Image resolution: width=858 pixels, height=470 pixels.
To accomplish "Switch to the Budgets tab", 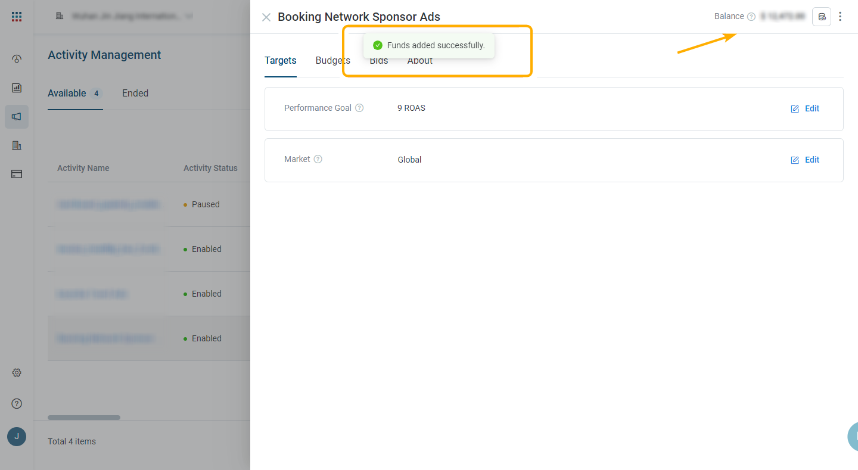I will point(332,60).
